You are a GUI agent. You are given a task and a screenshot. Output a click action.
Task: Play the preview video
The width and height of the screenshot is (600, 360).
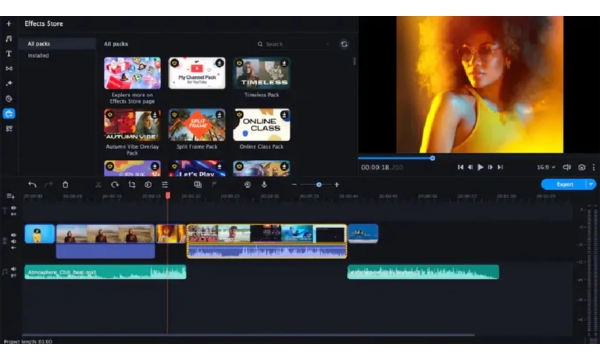point(480,167)
